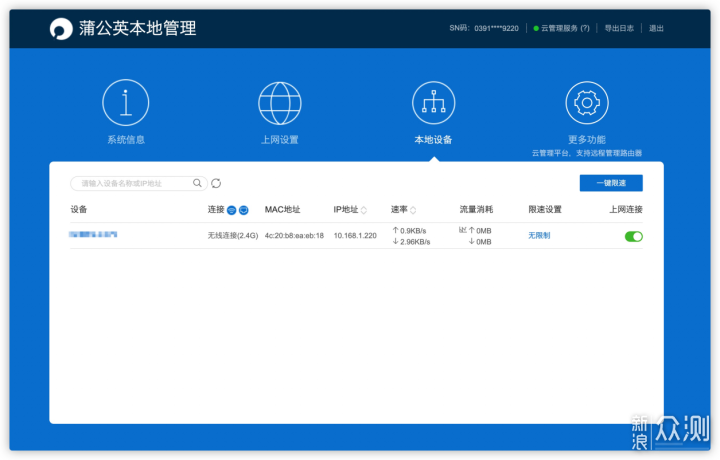Click the 上网连接 column header

(x=626, y=209)
